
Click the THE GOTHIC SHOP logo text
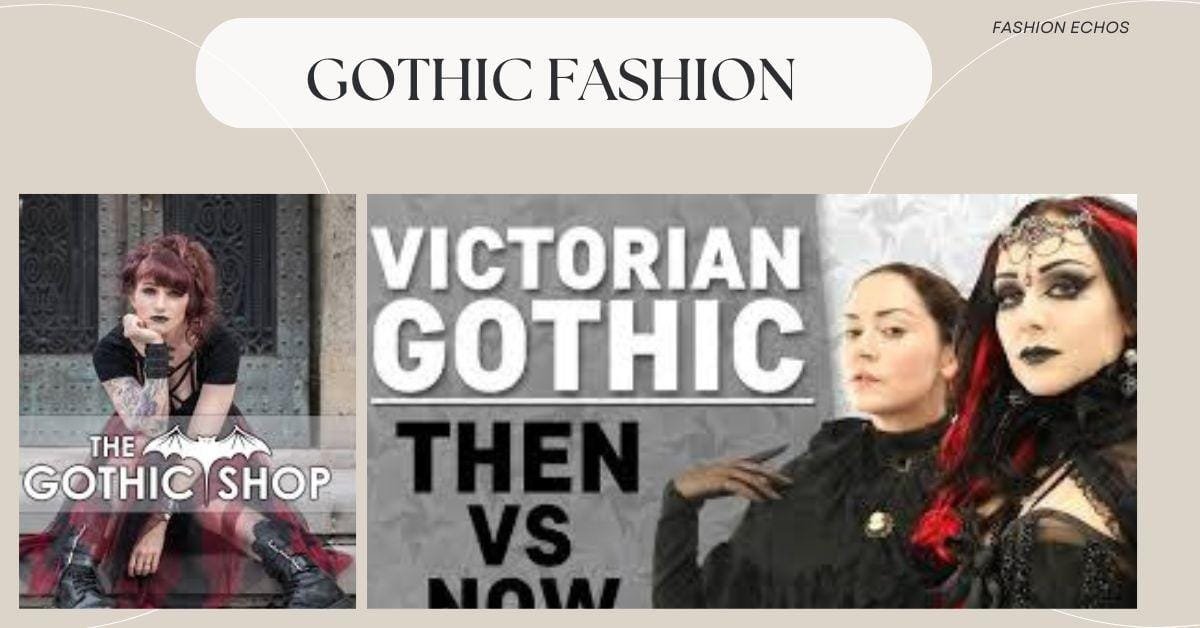point(178,472)
